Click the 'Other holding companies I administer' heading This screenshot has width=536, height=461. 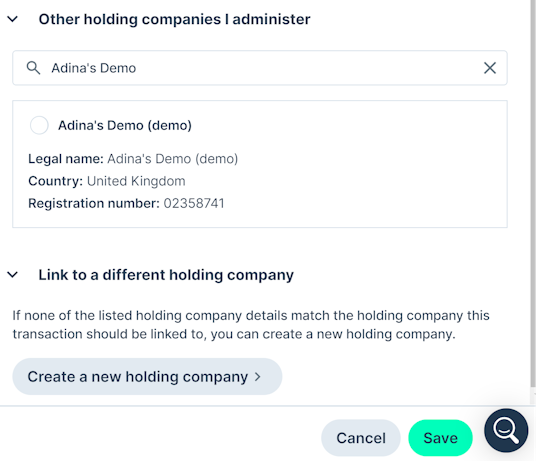[174, 19]
